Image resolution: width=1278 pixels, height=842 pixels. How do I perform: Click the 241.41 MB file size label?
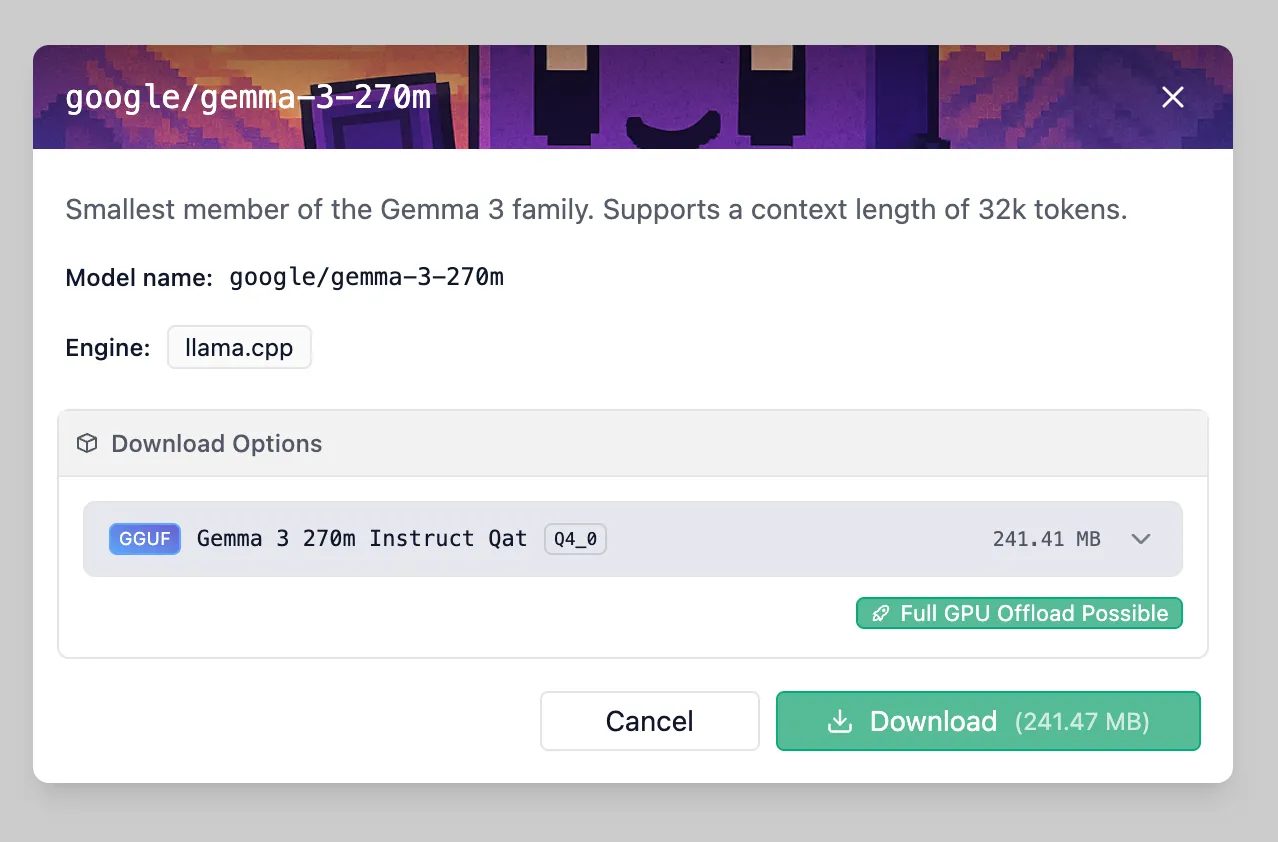coord(1046,539)
